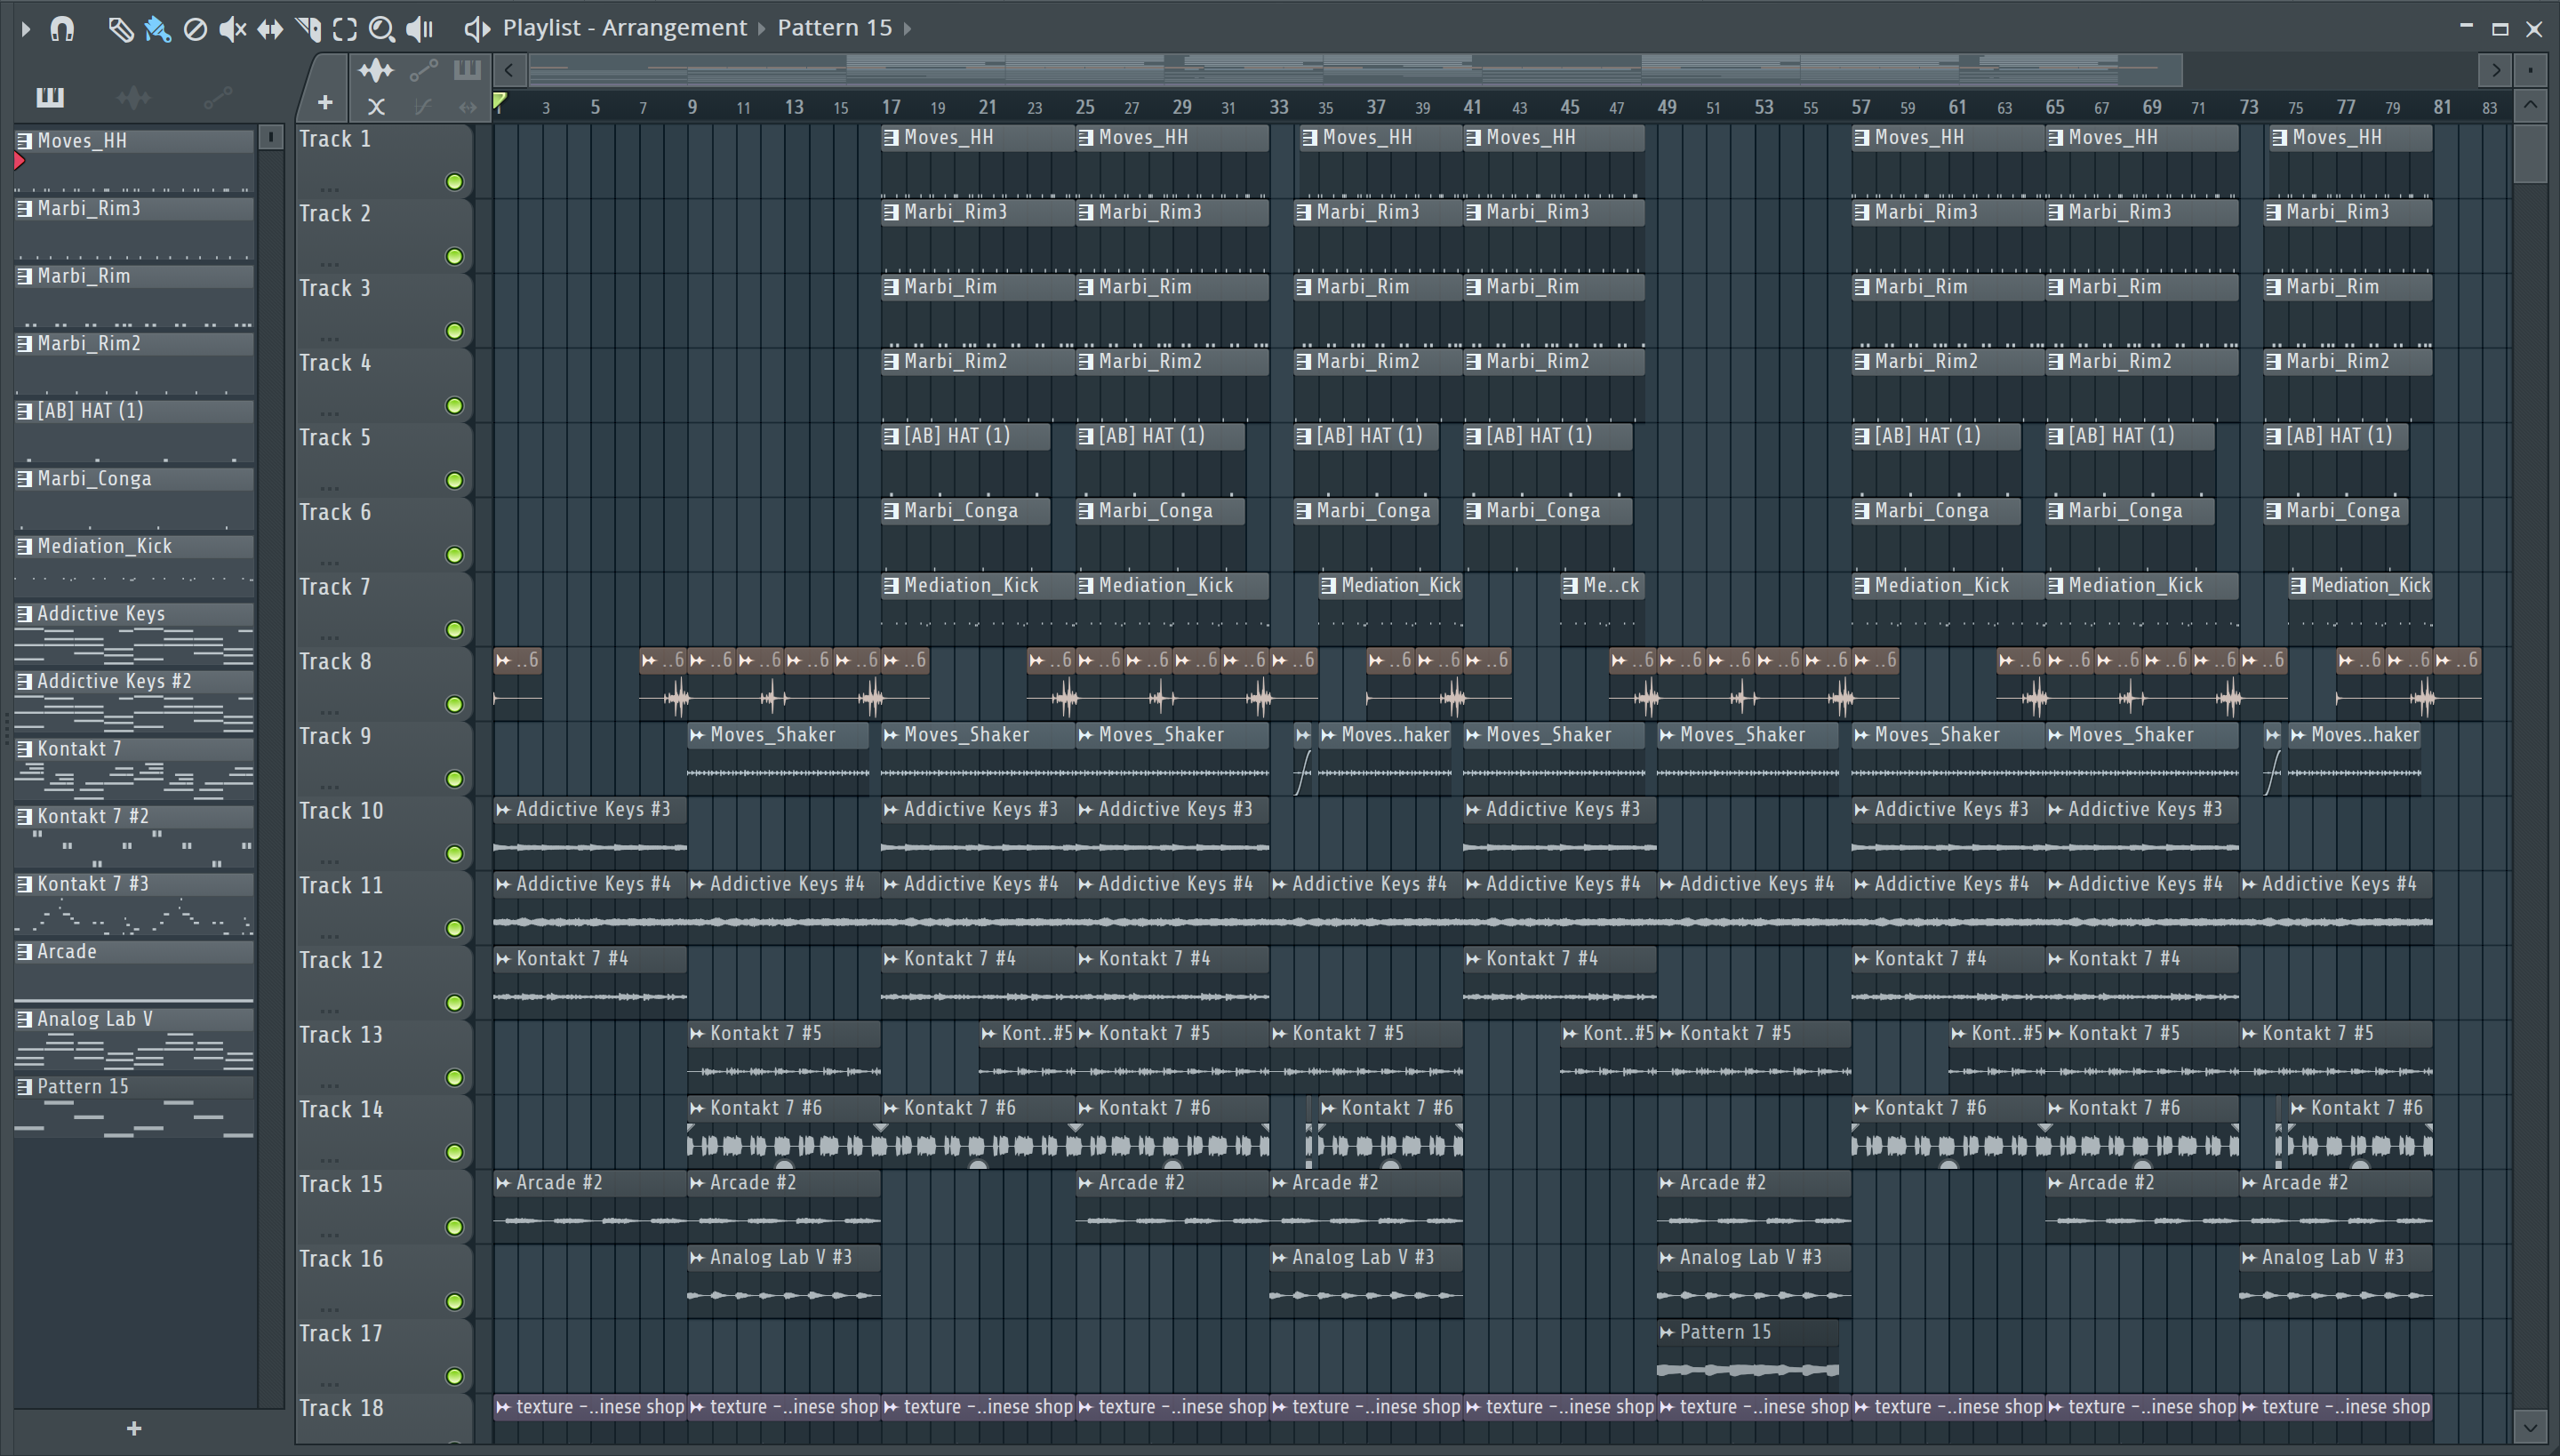
Task: Click the Pattern 15 breadcrumb label
Action: (834, 28)
